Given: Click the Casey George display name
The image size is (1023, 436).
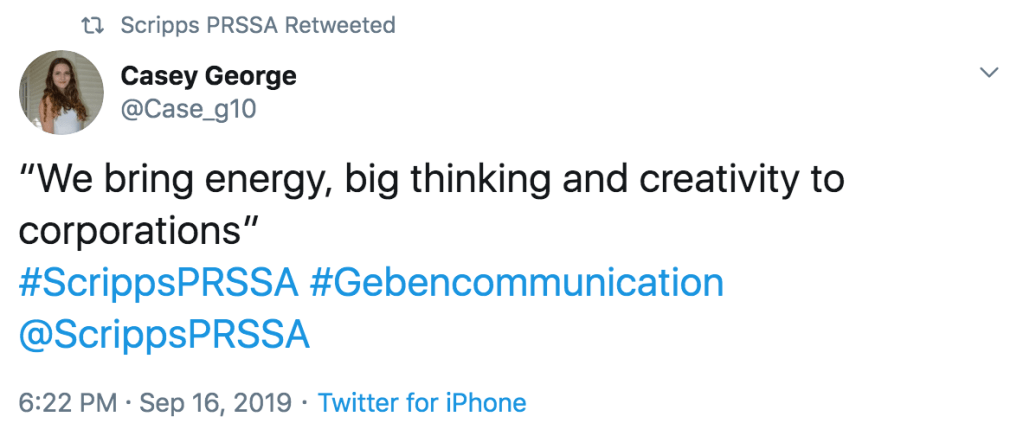Looking at the screenshot, I should point(208,76).
